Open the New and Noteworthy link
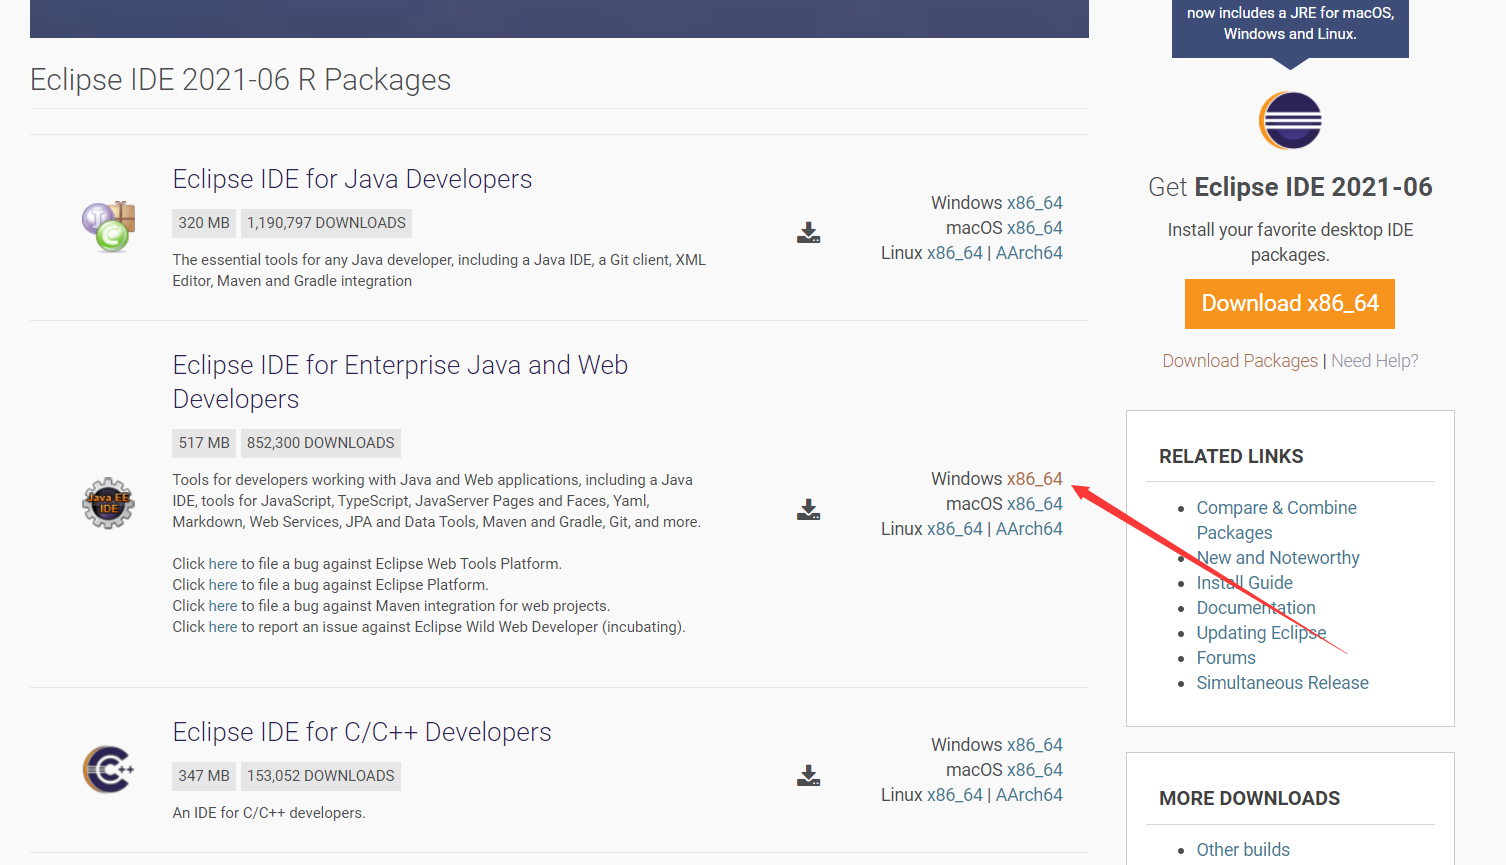1506x865 pixels. 1278,558
